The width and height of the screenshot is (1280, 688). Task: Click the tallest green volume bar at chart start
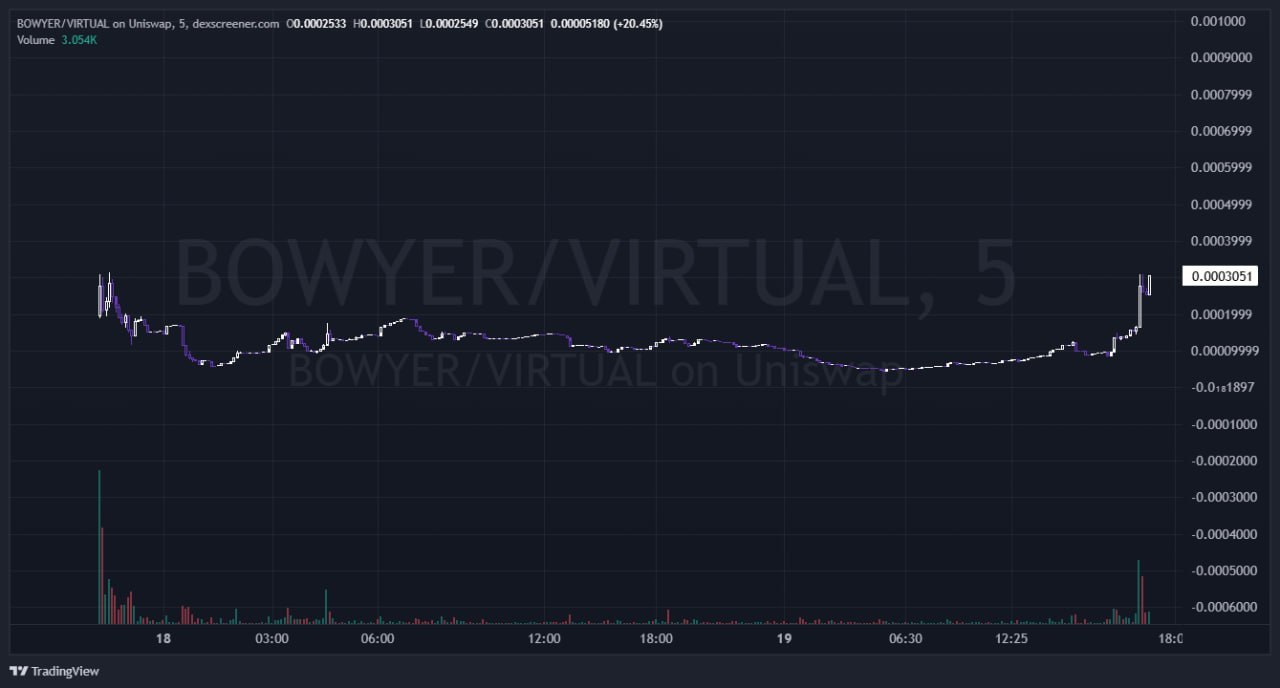pyautogui.click(x=99, y=546)
